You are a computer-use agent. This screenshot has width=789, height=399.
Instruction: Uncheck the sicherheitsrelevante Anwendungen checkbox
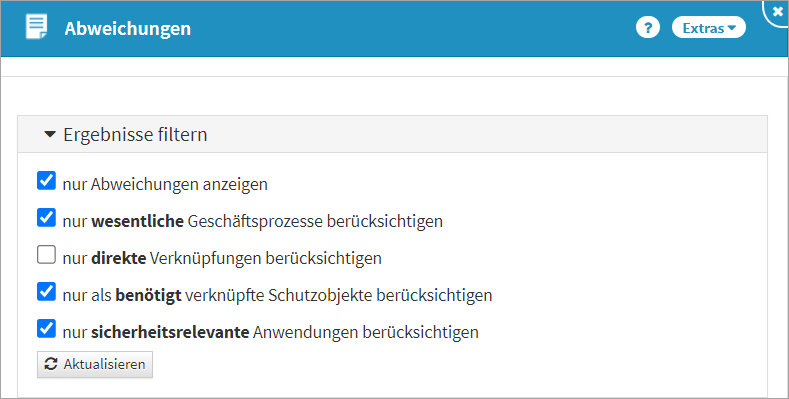(x=46, y=329)
